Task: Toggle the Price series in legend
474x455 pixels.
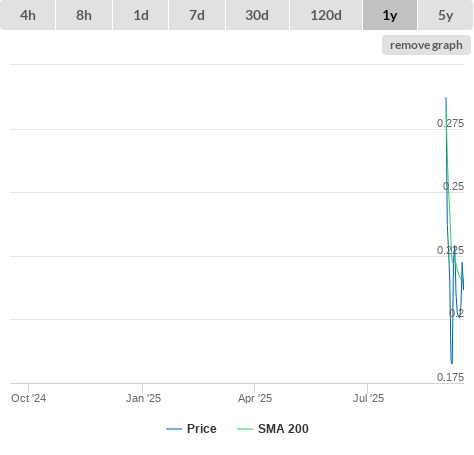Action: pyautogui.click(x=202, y=429)
